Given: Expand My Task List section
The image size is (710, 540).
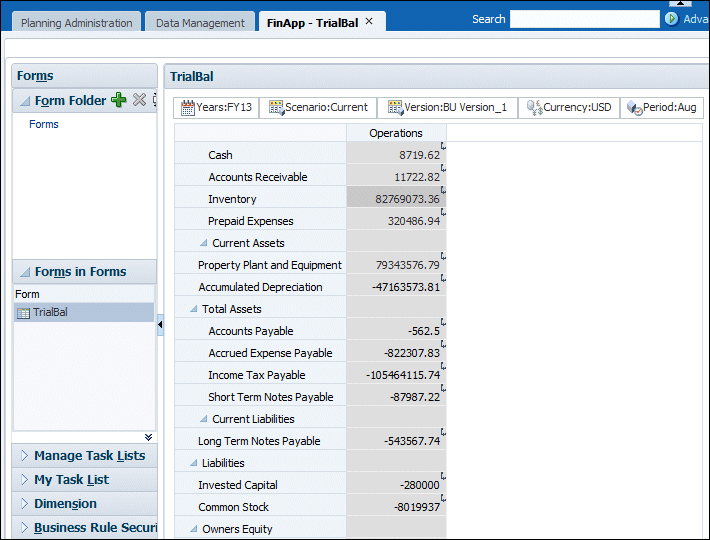Looking at the screenshot, I should (x=24, y=479).
